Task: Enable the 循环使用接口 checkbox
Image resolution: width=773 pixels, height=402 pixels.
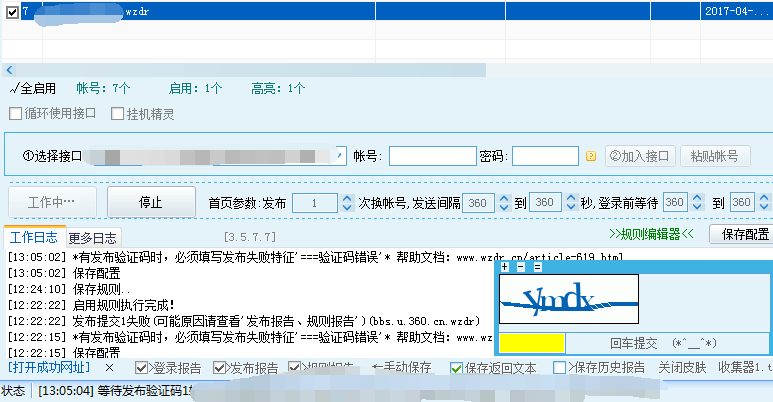Action: [15, 114]
